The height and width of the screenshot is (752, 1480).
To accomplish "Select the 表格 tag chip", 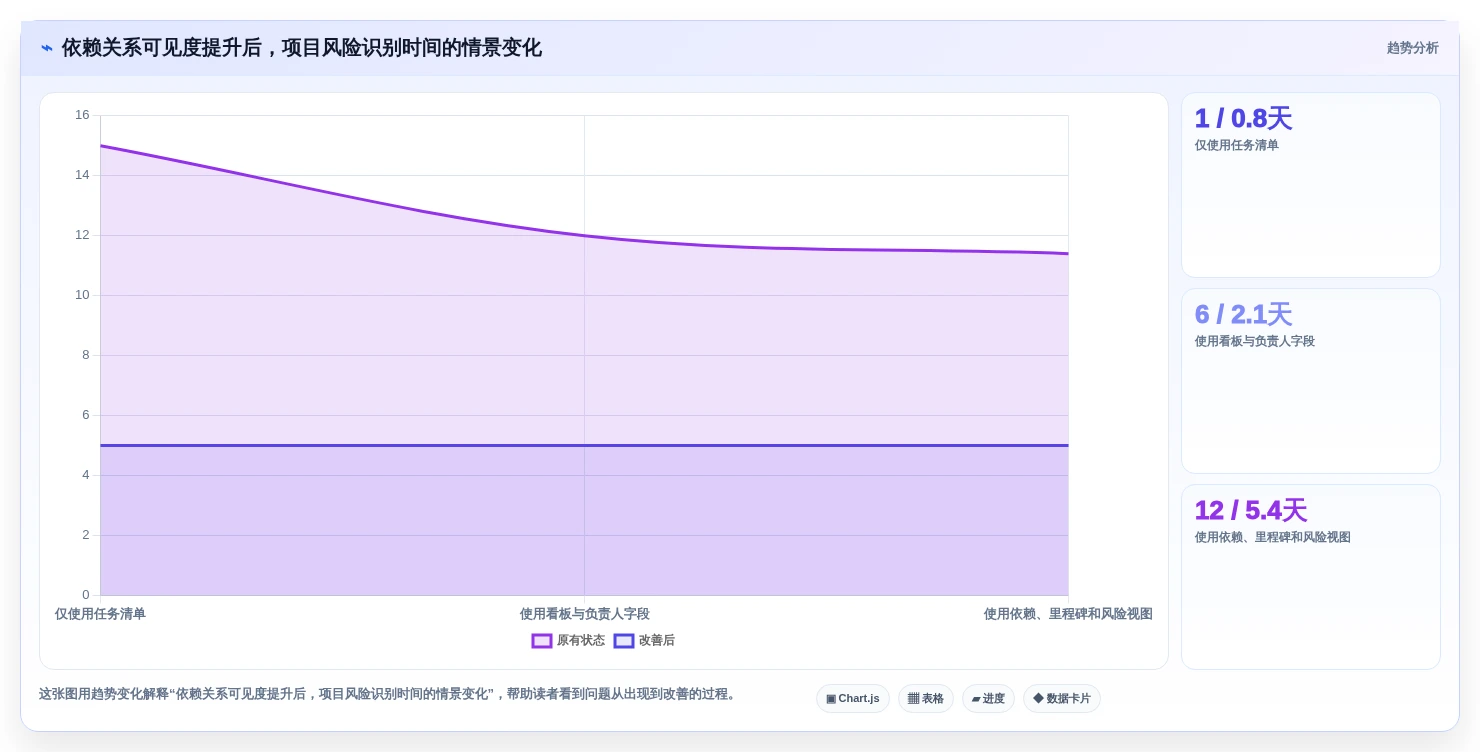I will click(926, 698).
